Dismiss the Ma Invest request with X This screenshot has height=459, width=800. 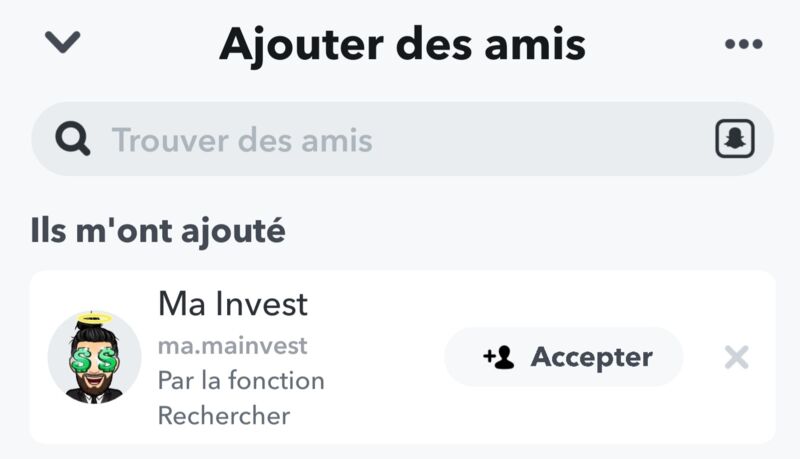pos(736,357)
